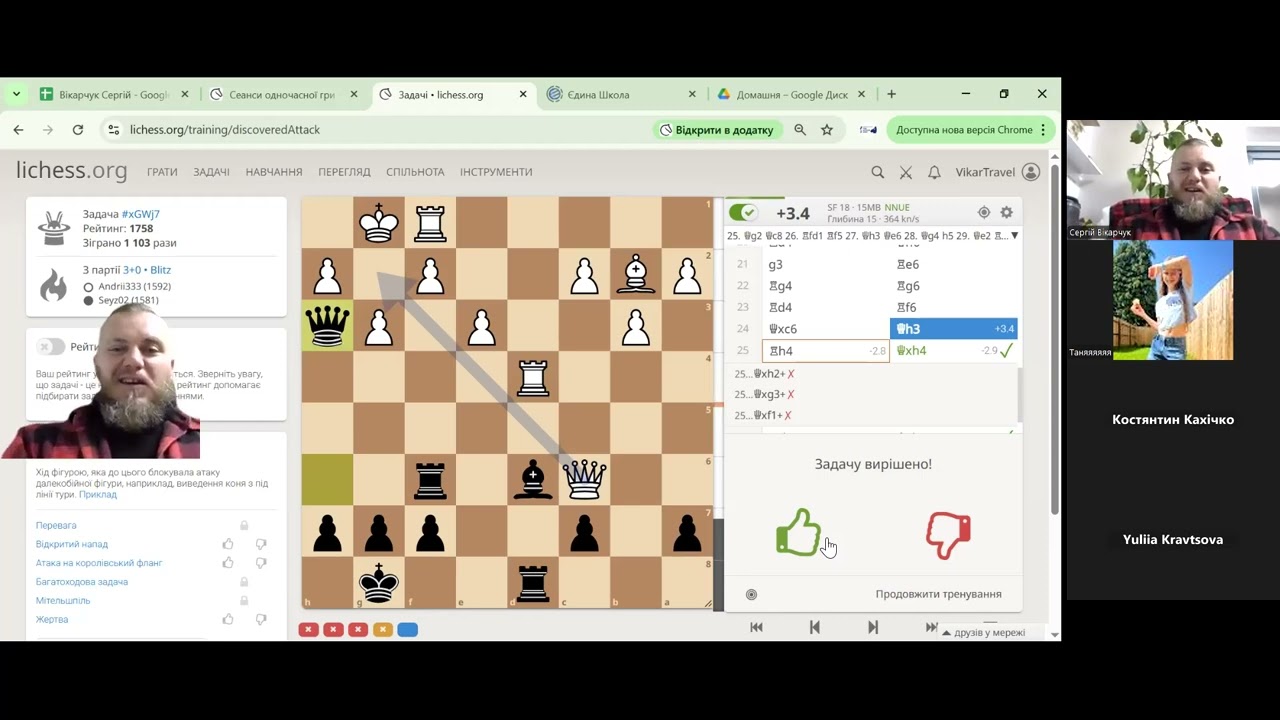Expand the friends online panel
This screenshot has width=1280, height=720.
[x=983, y=633]
